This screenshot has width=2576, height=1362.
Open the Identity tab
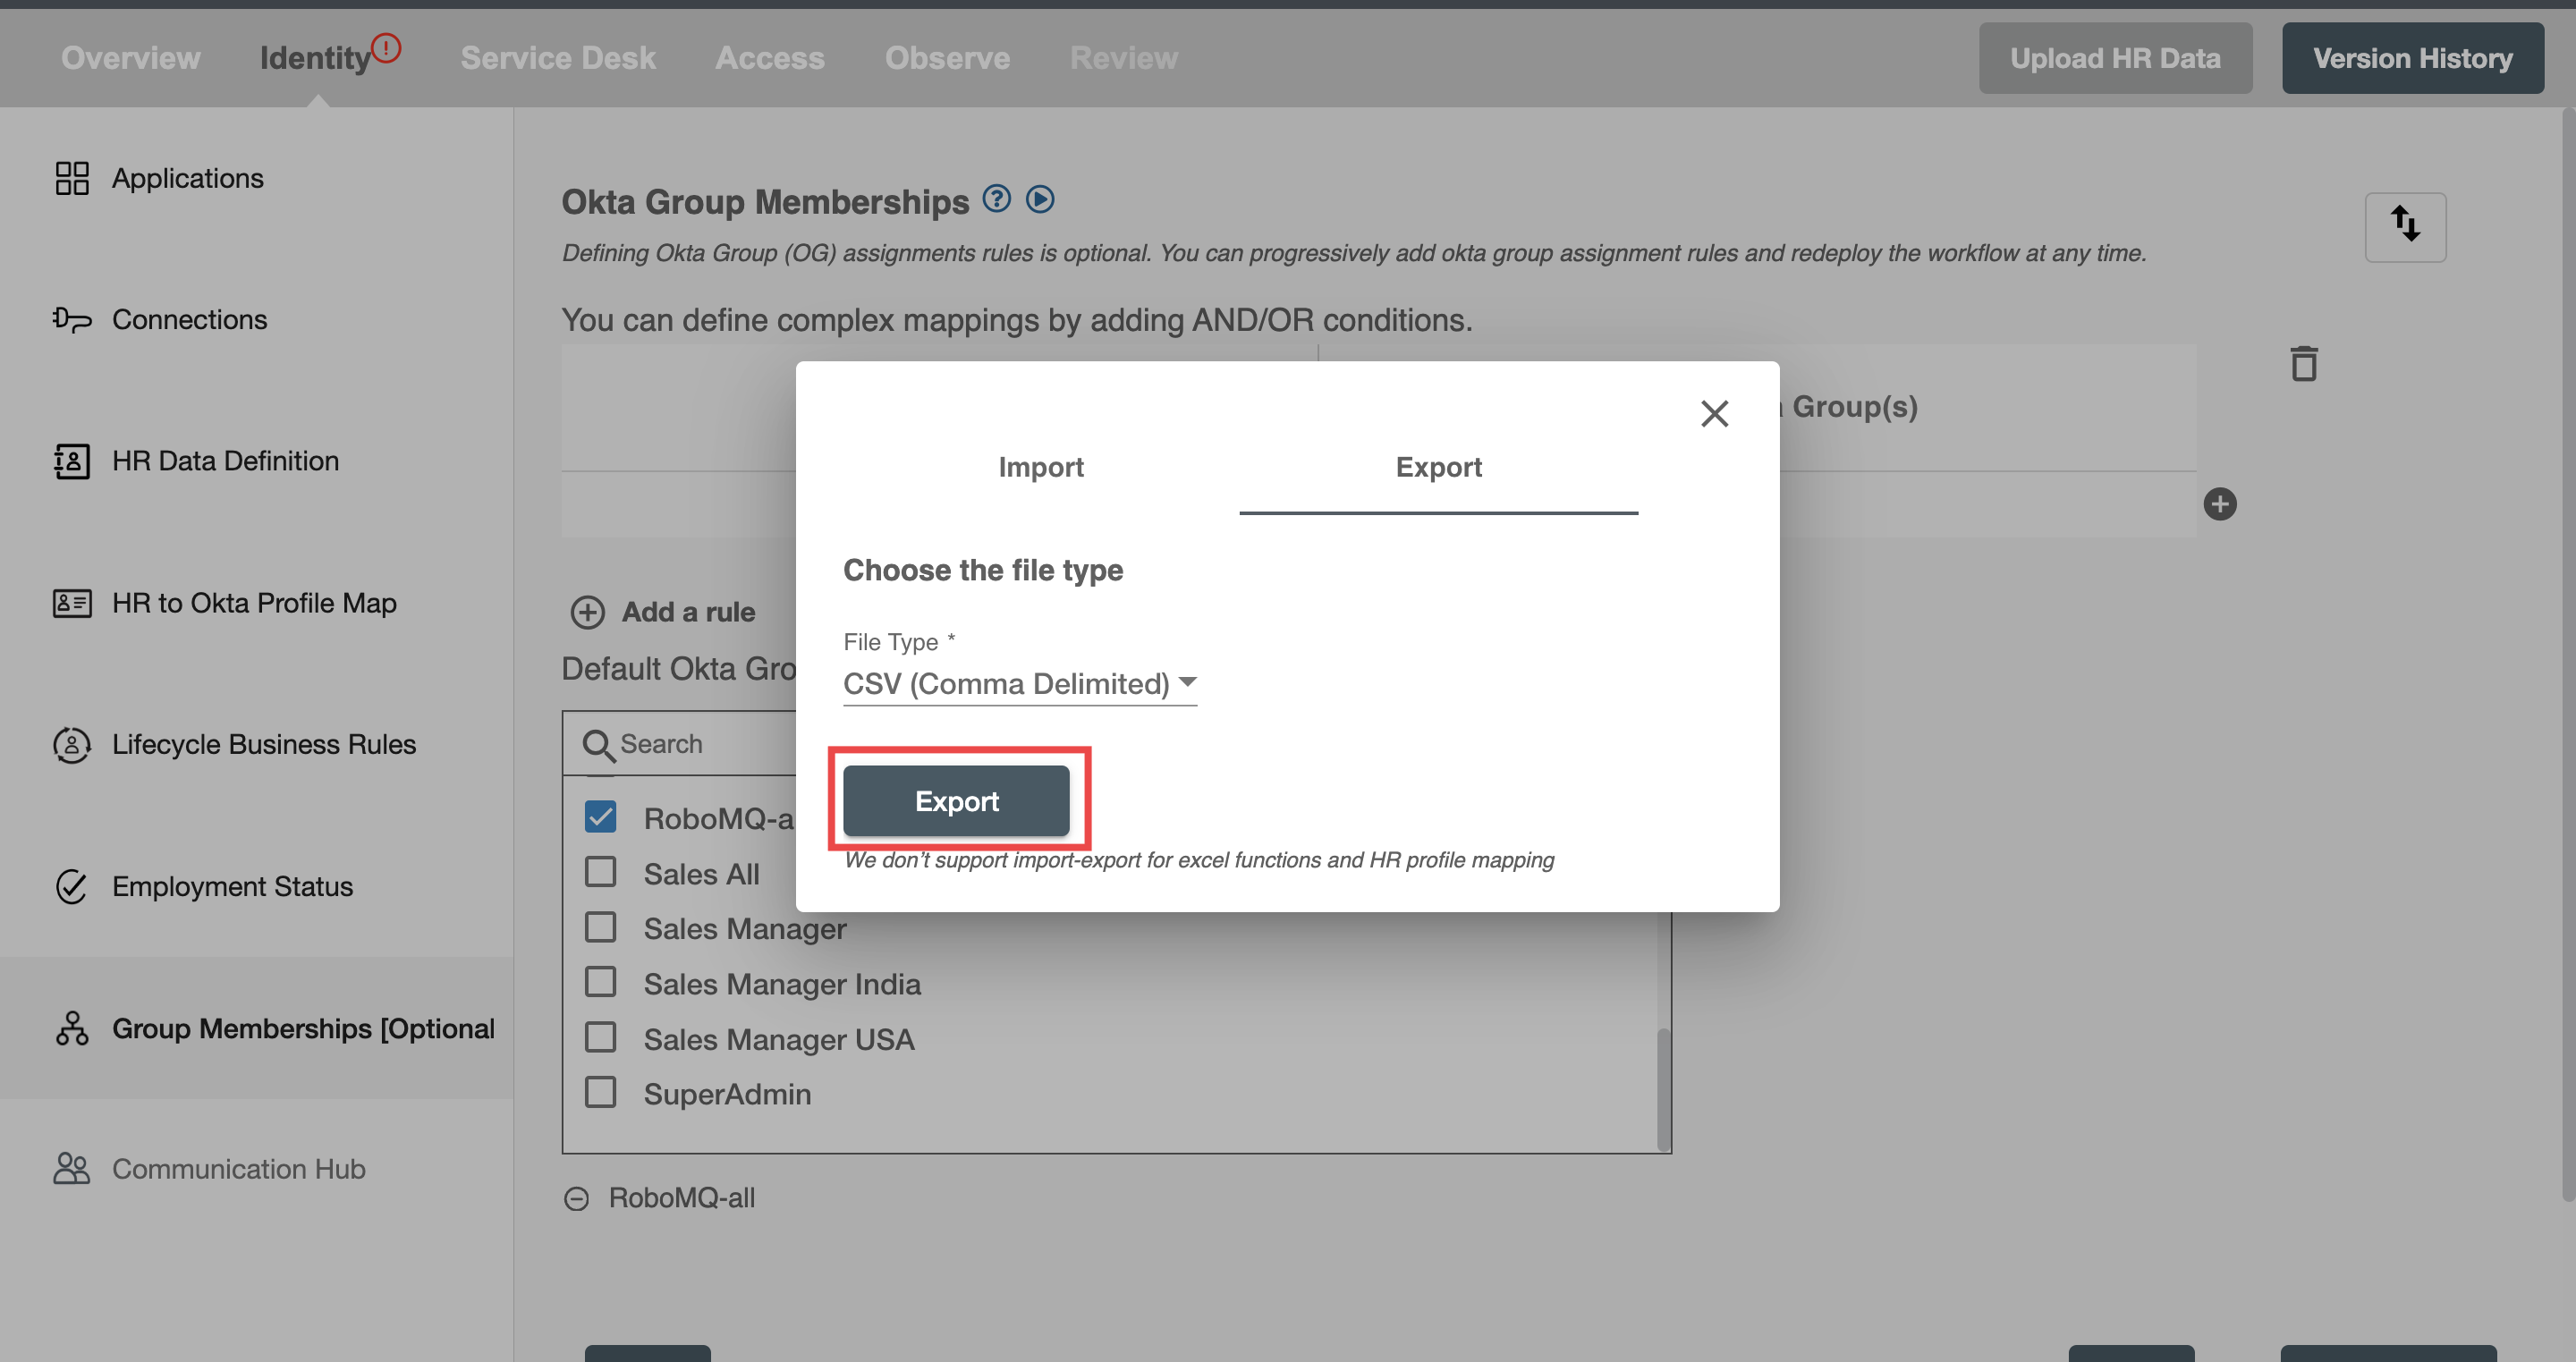tap(315, 58)
